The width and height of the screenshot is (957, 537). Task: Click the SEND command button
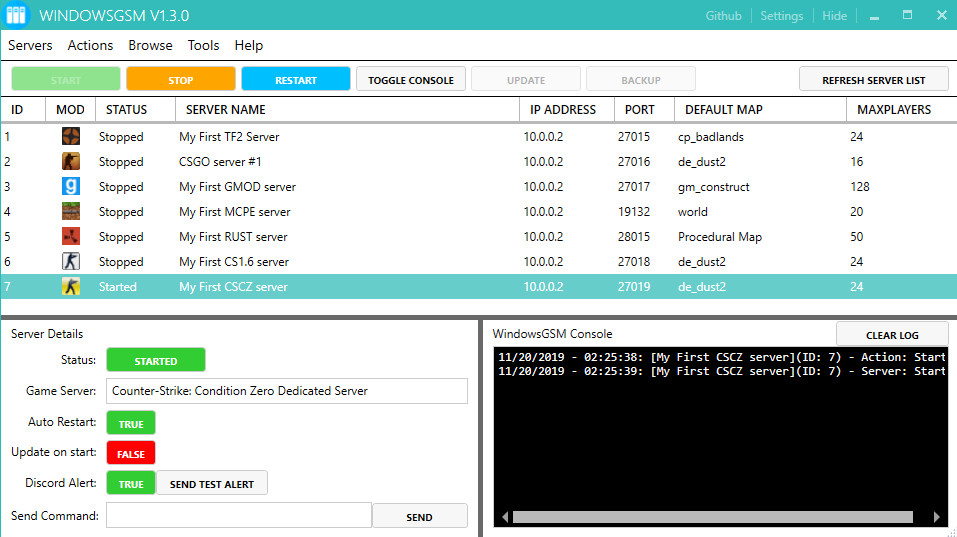point(419,516)
